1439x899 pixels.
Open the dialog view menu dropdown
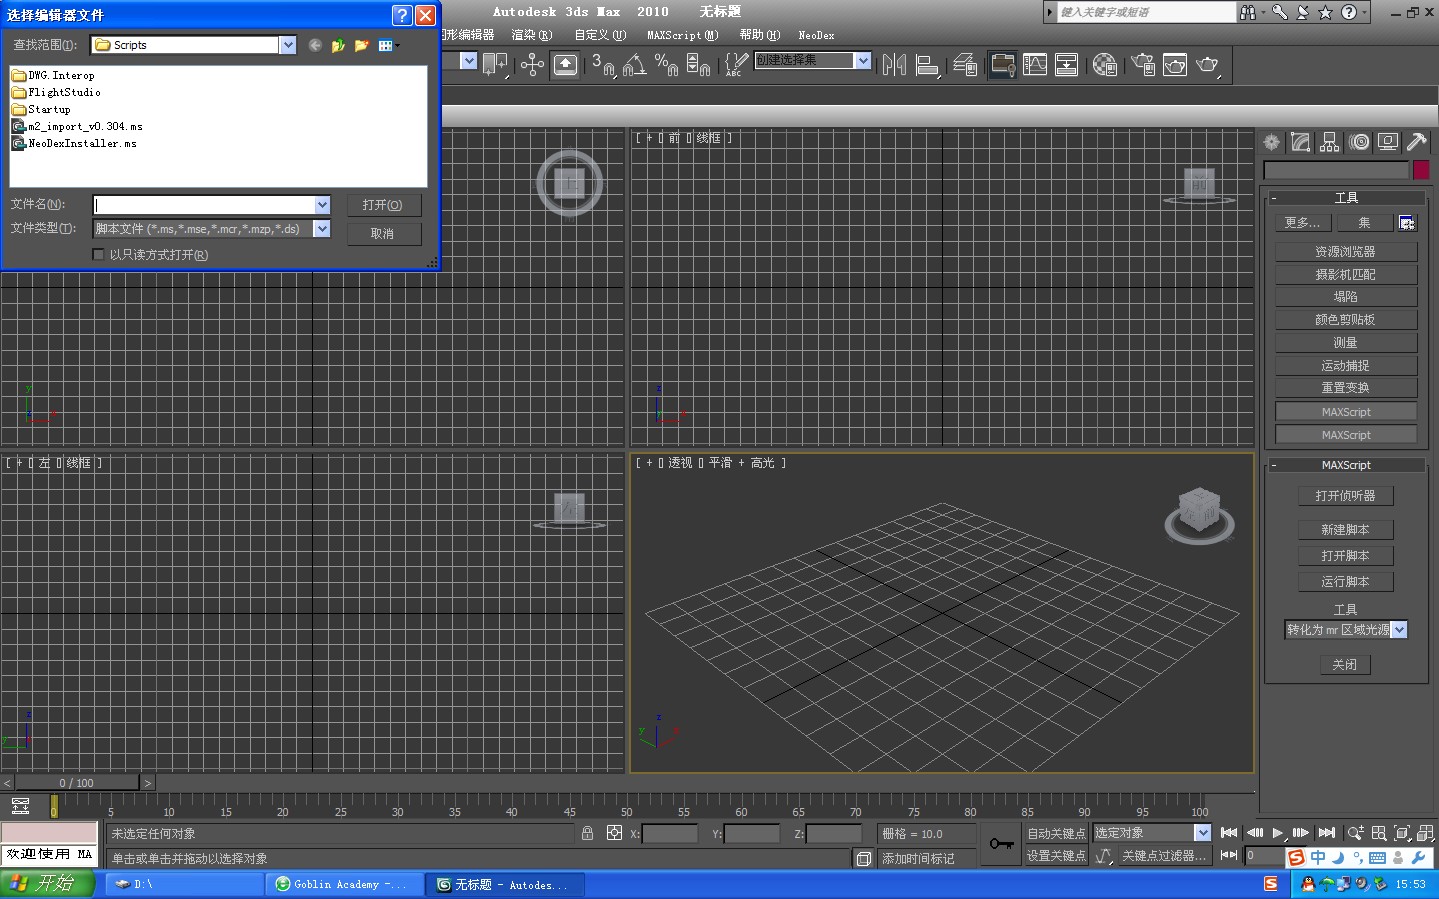[389, 45]
